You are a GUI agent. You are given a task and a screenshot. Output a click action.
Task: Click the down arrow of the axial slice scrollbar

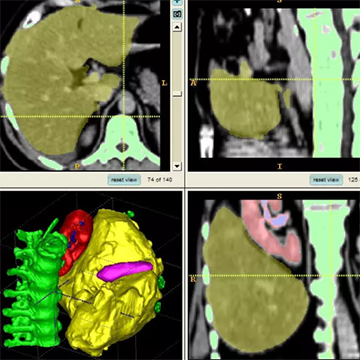[x=177, y=166]
